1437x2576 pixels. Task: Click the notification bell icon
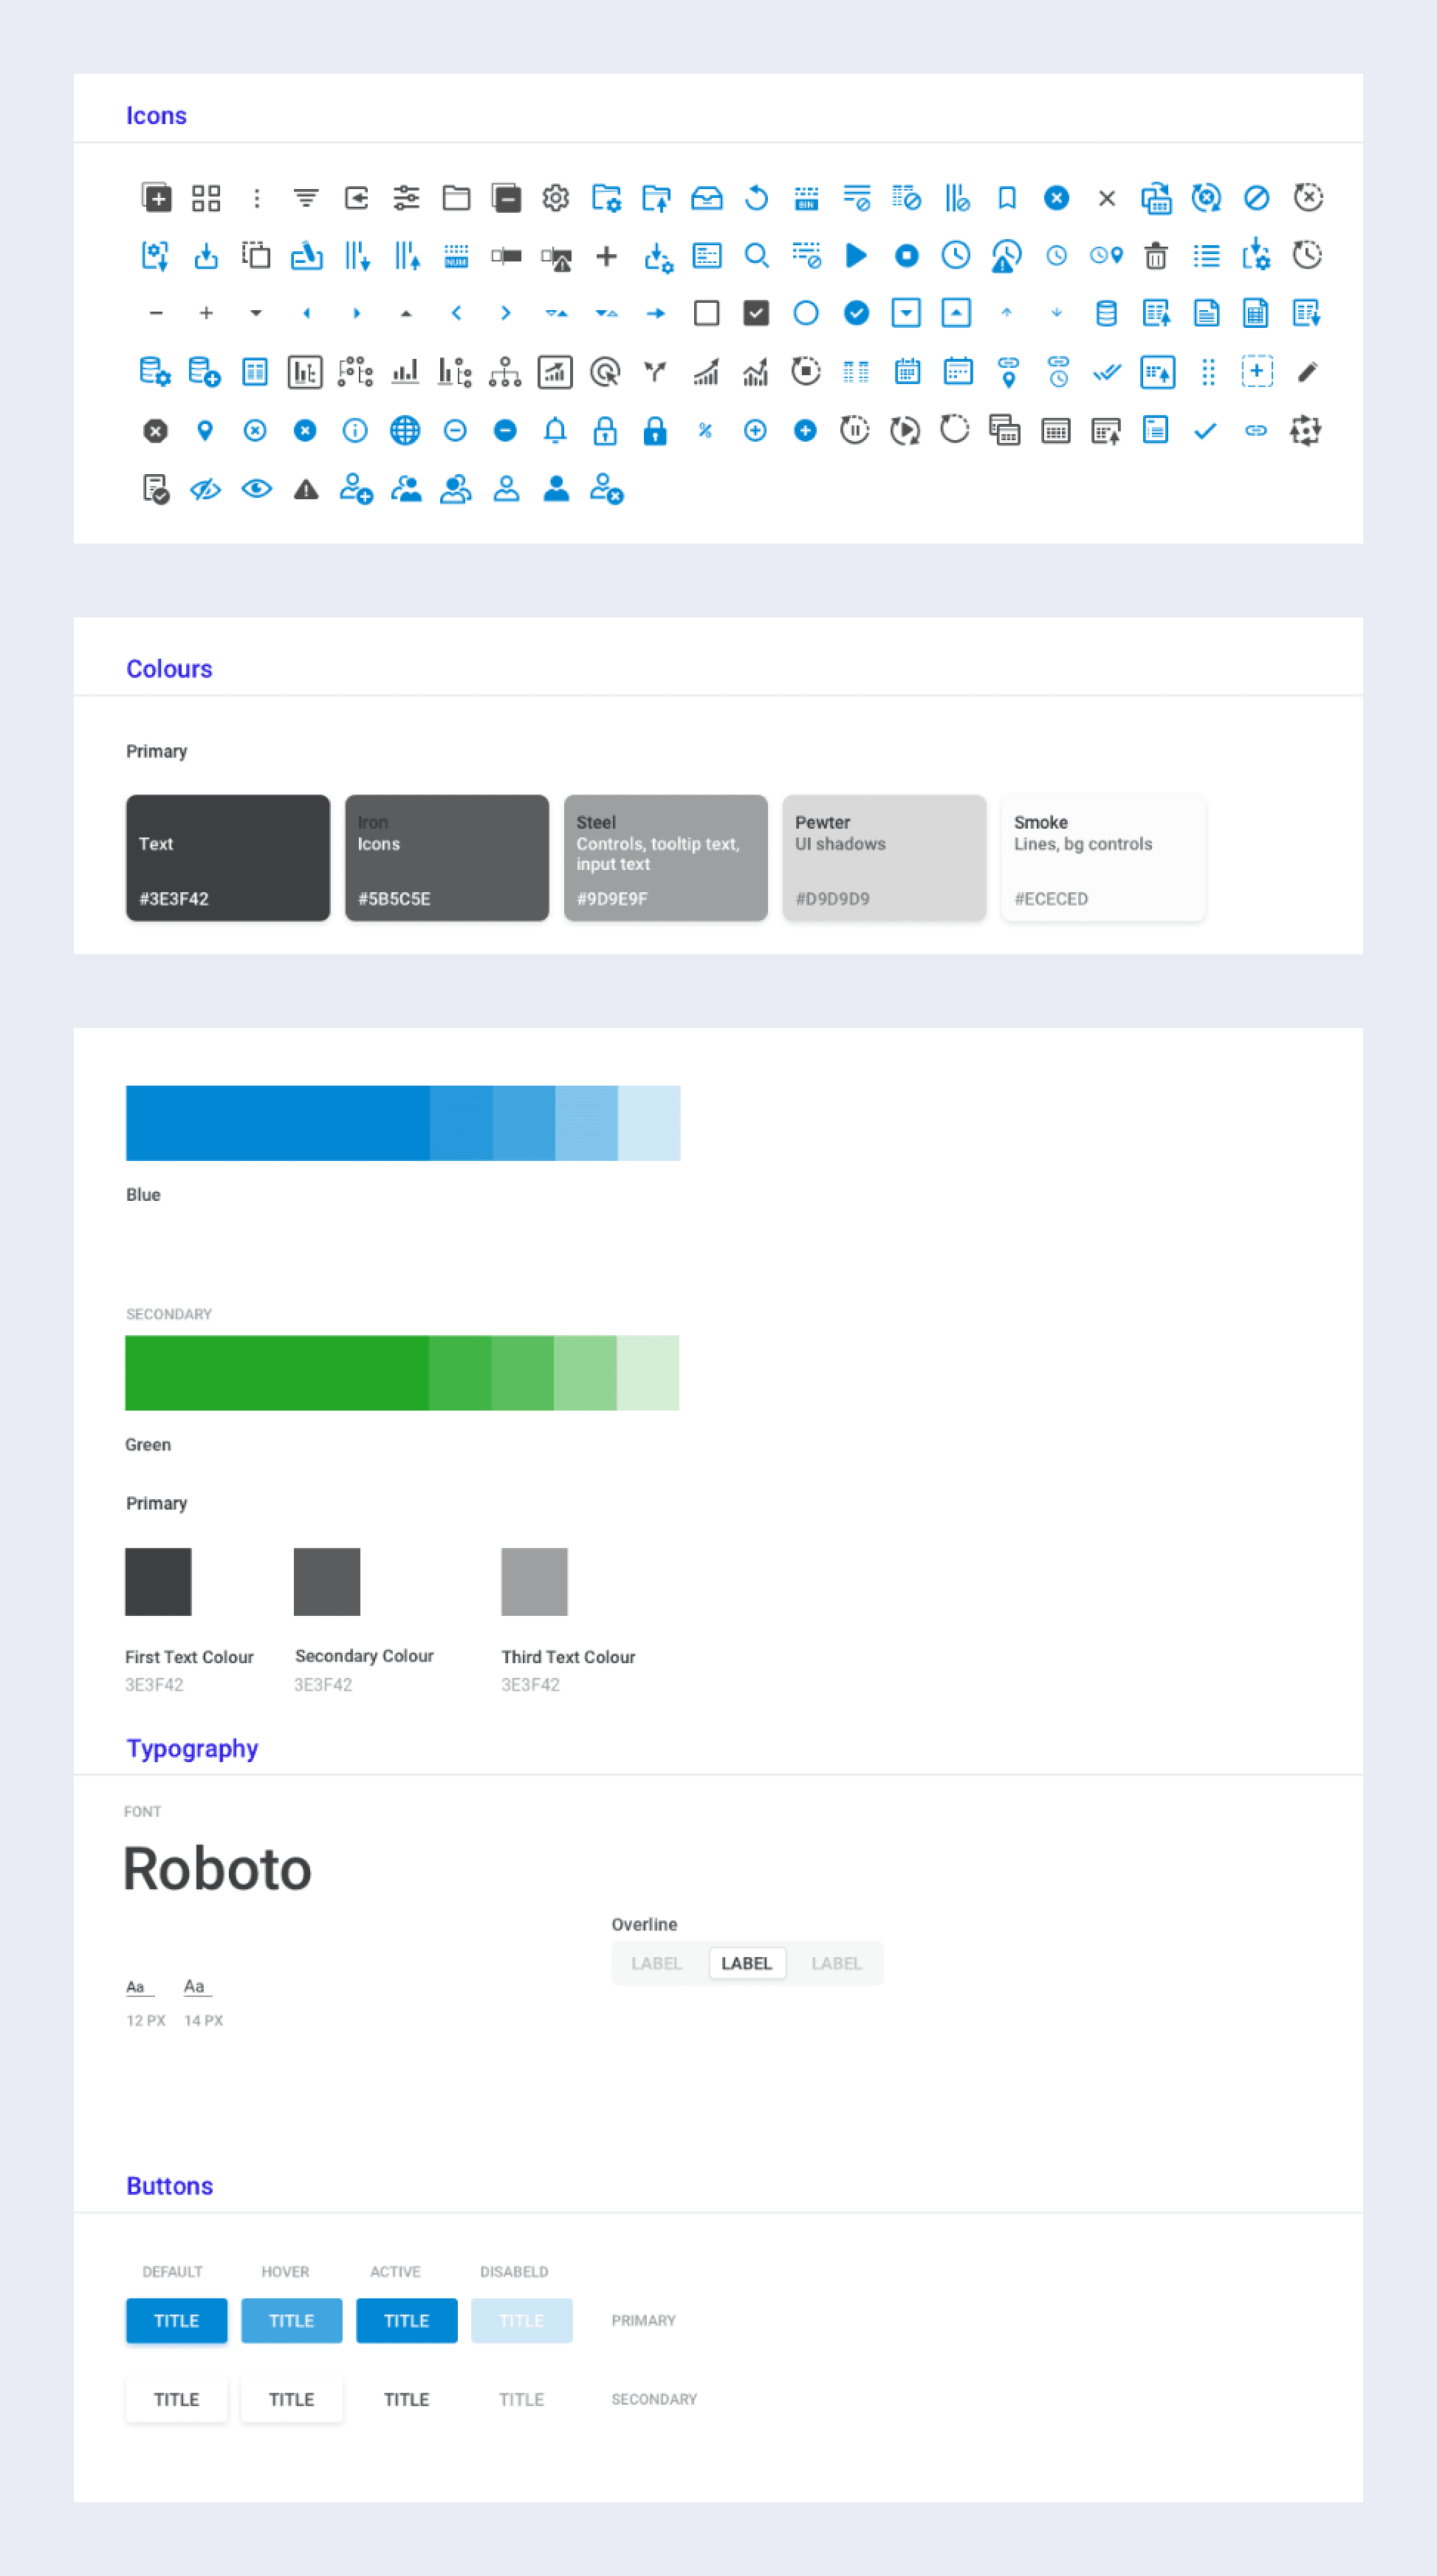coord(555,430)
